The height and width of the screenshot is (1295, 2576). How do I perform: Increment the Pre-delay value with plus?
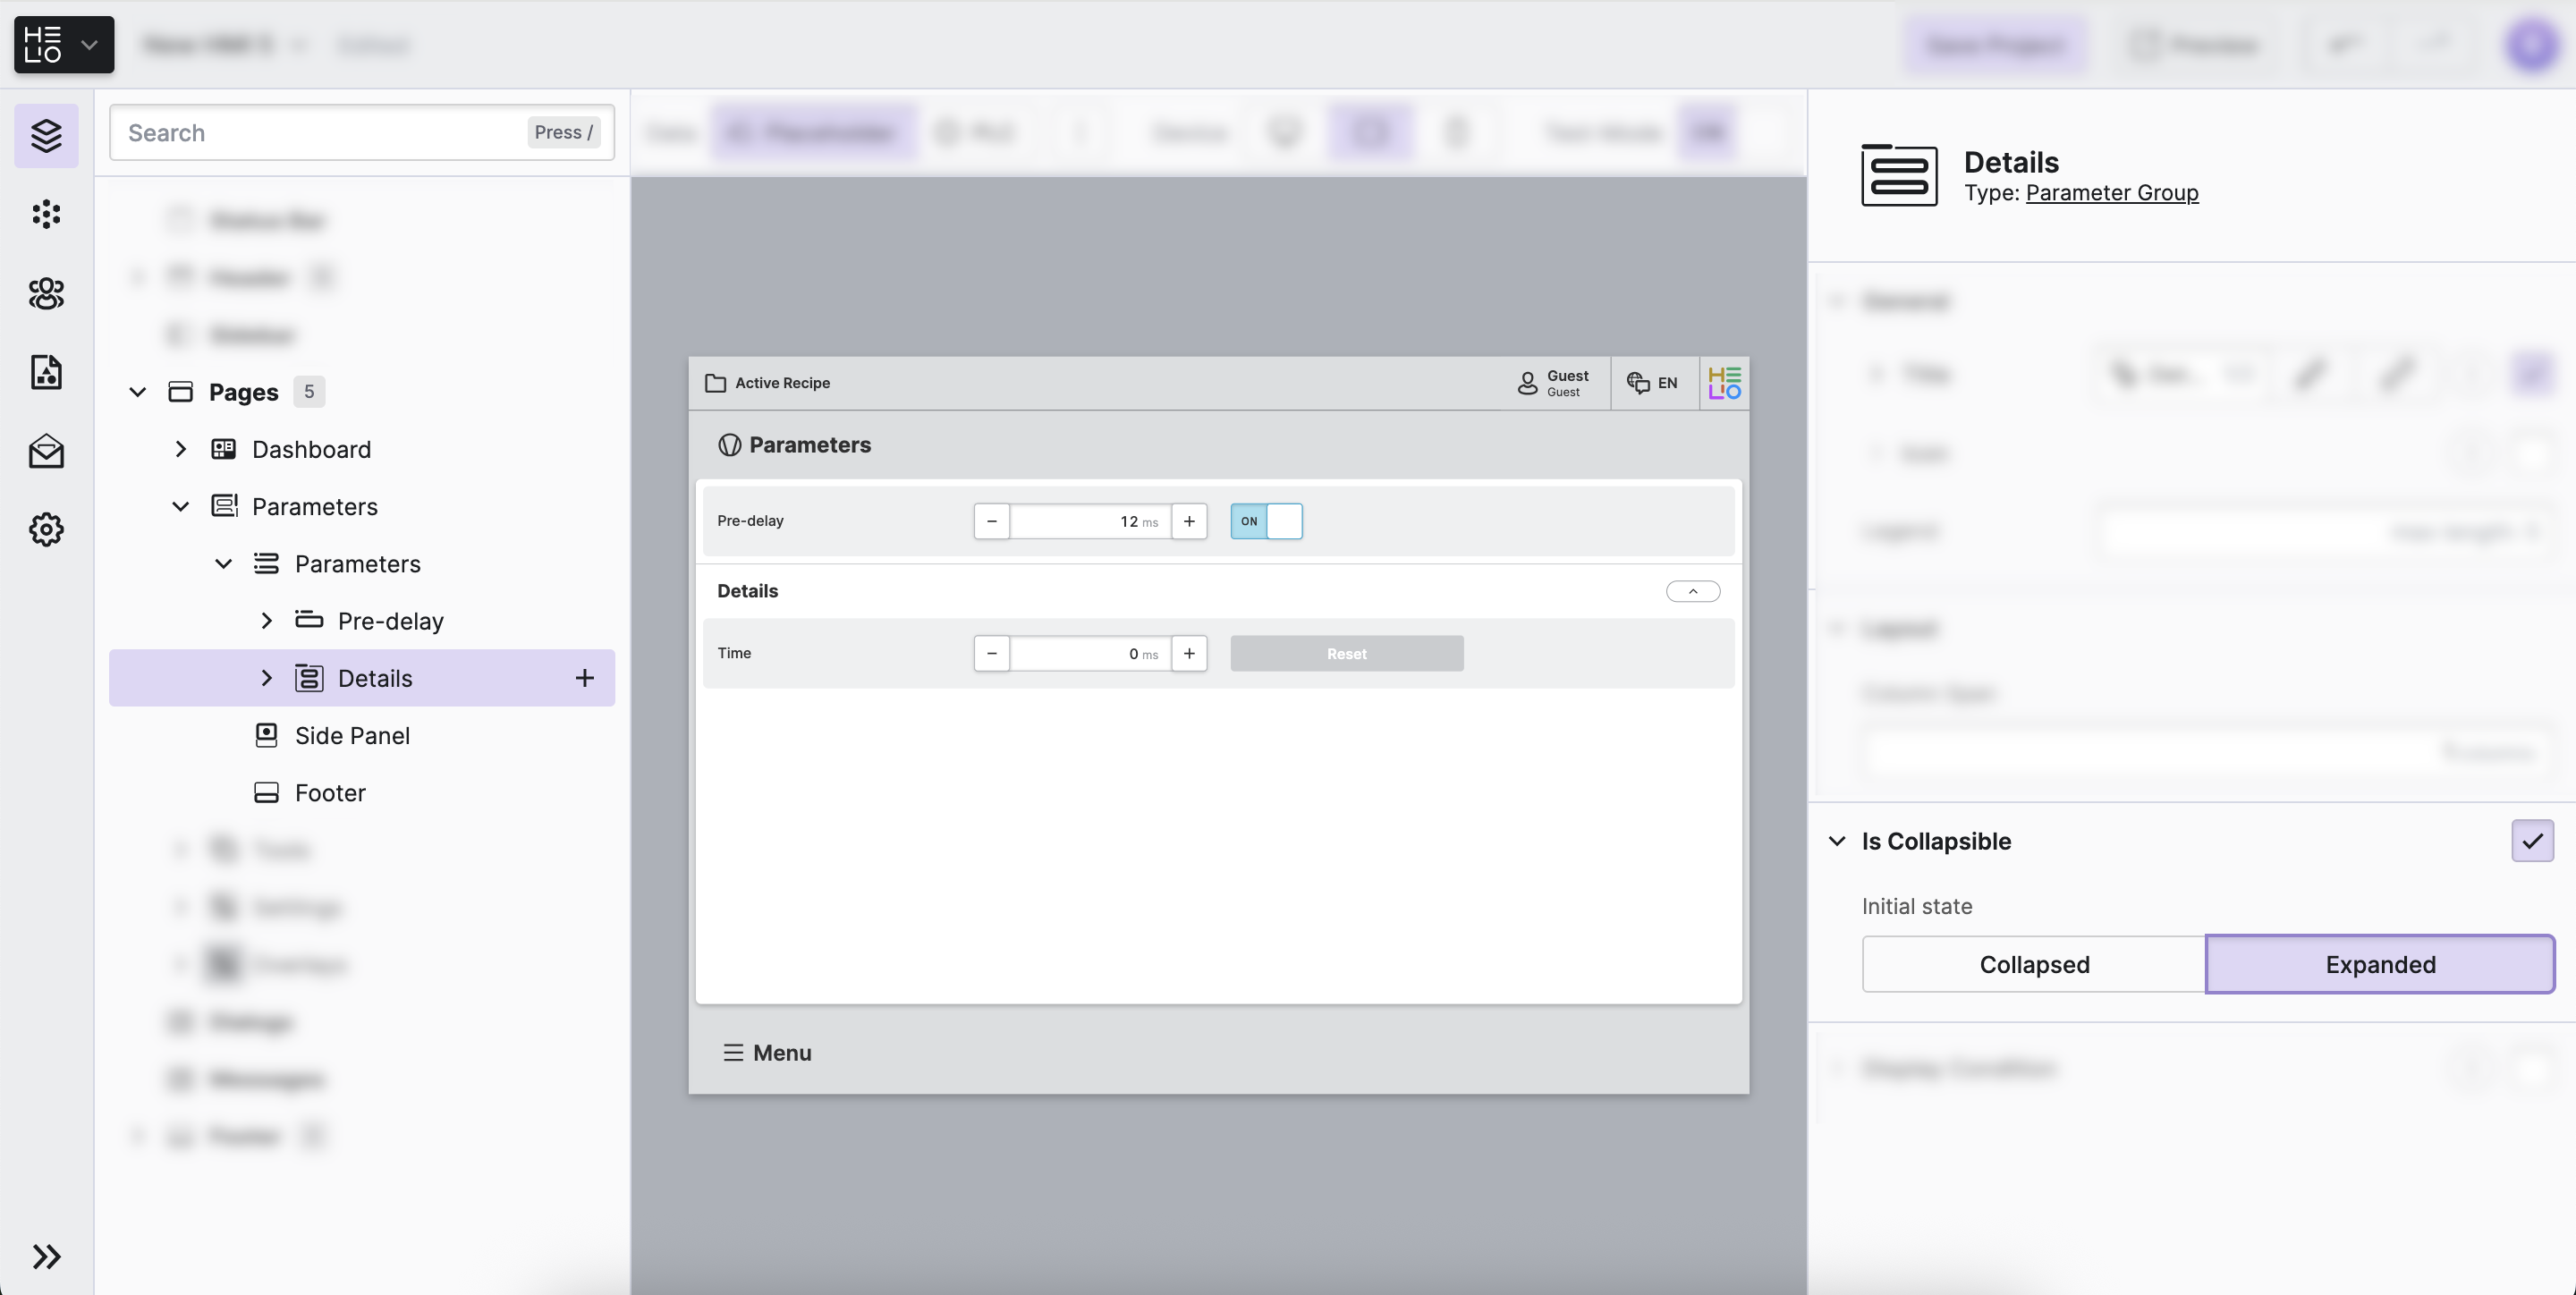(1188, 521)
